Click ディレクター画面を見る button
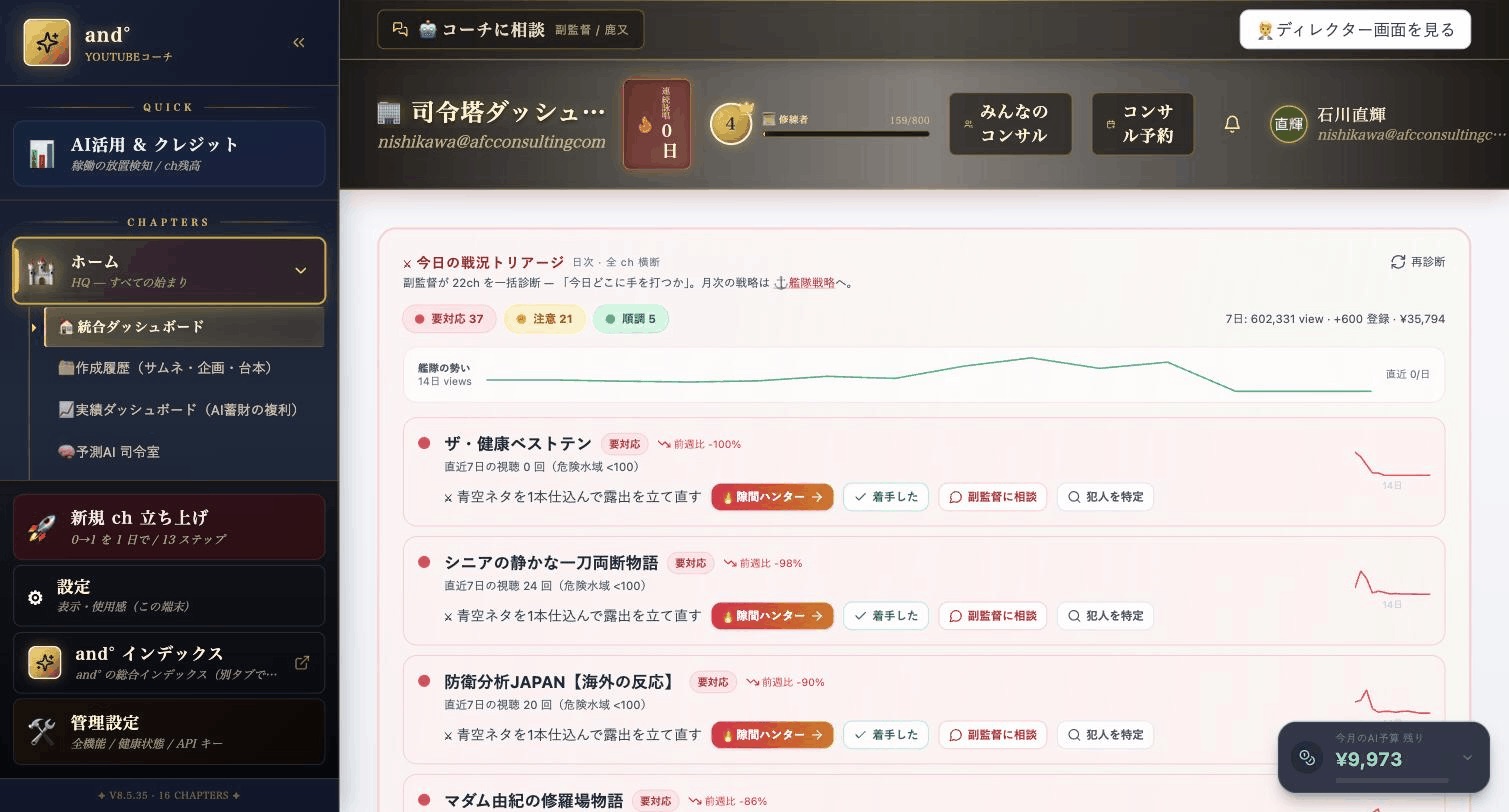Image resolution: width=1509 pixels, height=812 pixels. (x=1355, y=29)
